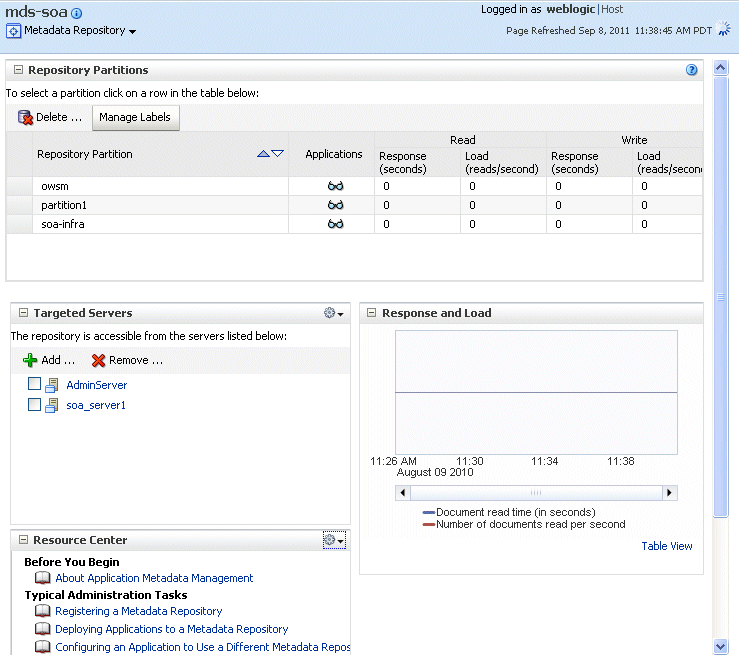Collapse the Targeted Servers panel
739x659 pixels.
click(23, 313)
